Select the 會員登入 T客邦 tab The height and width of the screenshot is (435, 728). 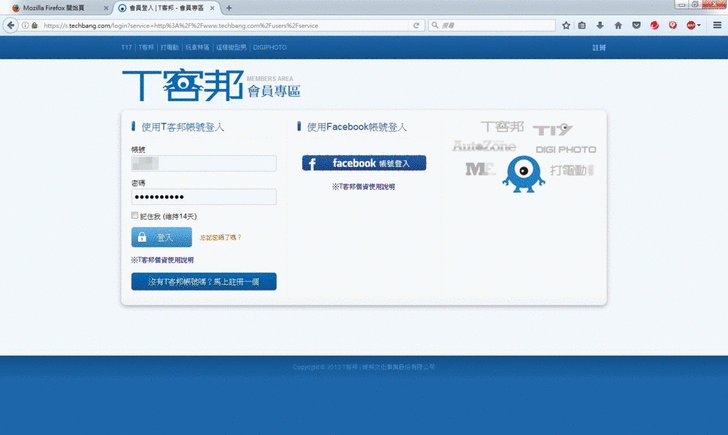click(x=166, y=8)
